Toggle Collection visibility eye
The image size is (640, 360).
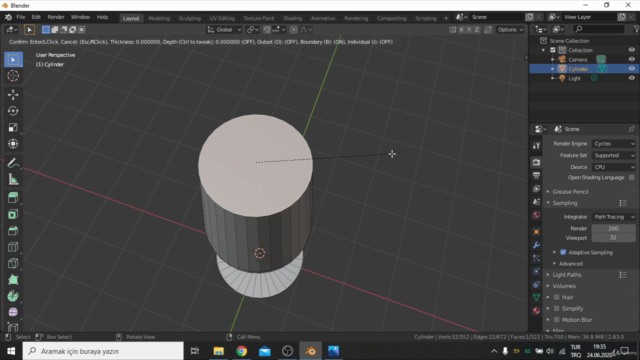(x=631, y=50)
